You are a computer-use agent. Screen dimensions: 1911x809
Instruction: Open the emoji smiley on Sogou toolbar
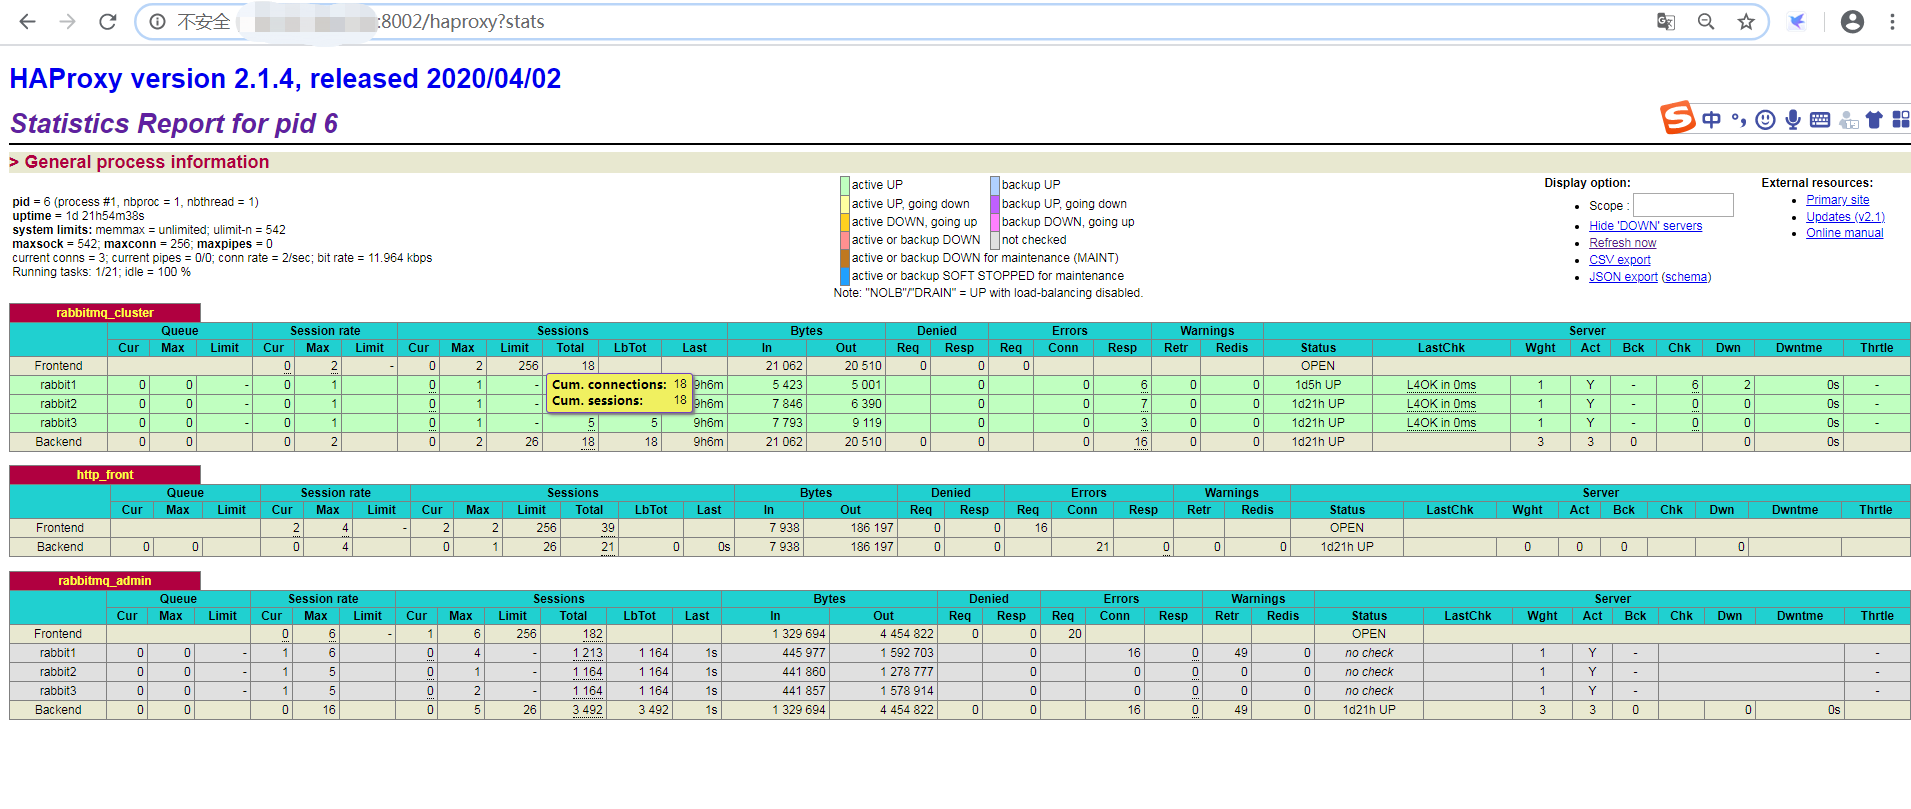tap(1766, 120)
